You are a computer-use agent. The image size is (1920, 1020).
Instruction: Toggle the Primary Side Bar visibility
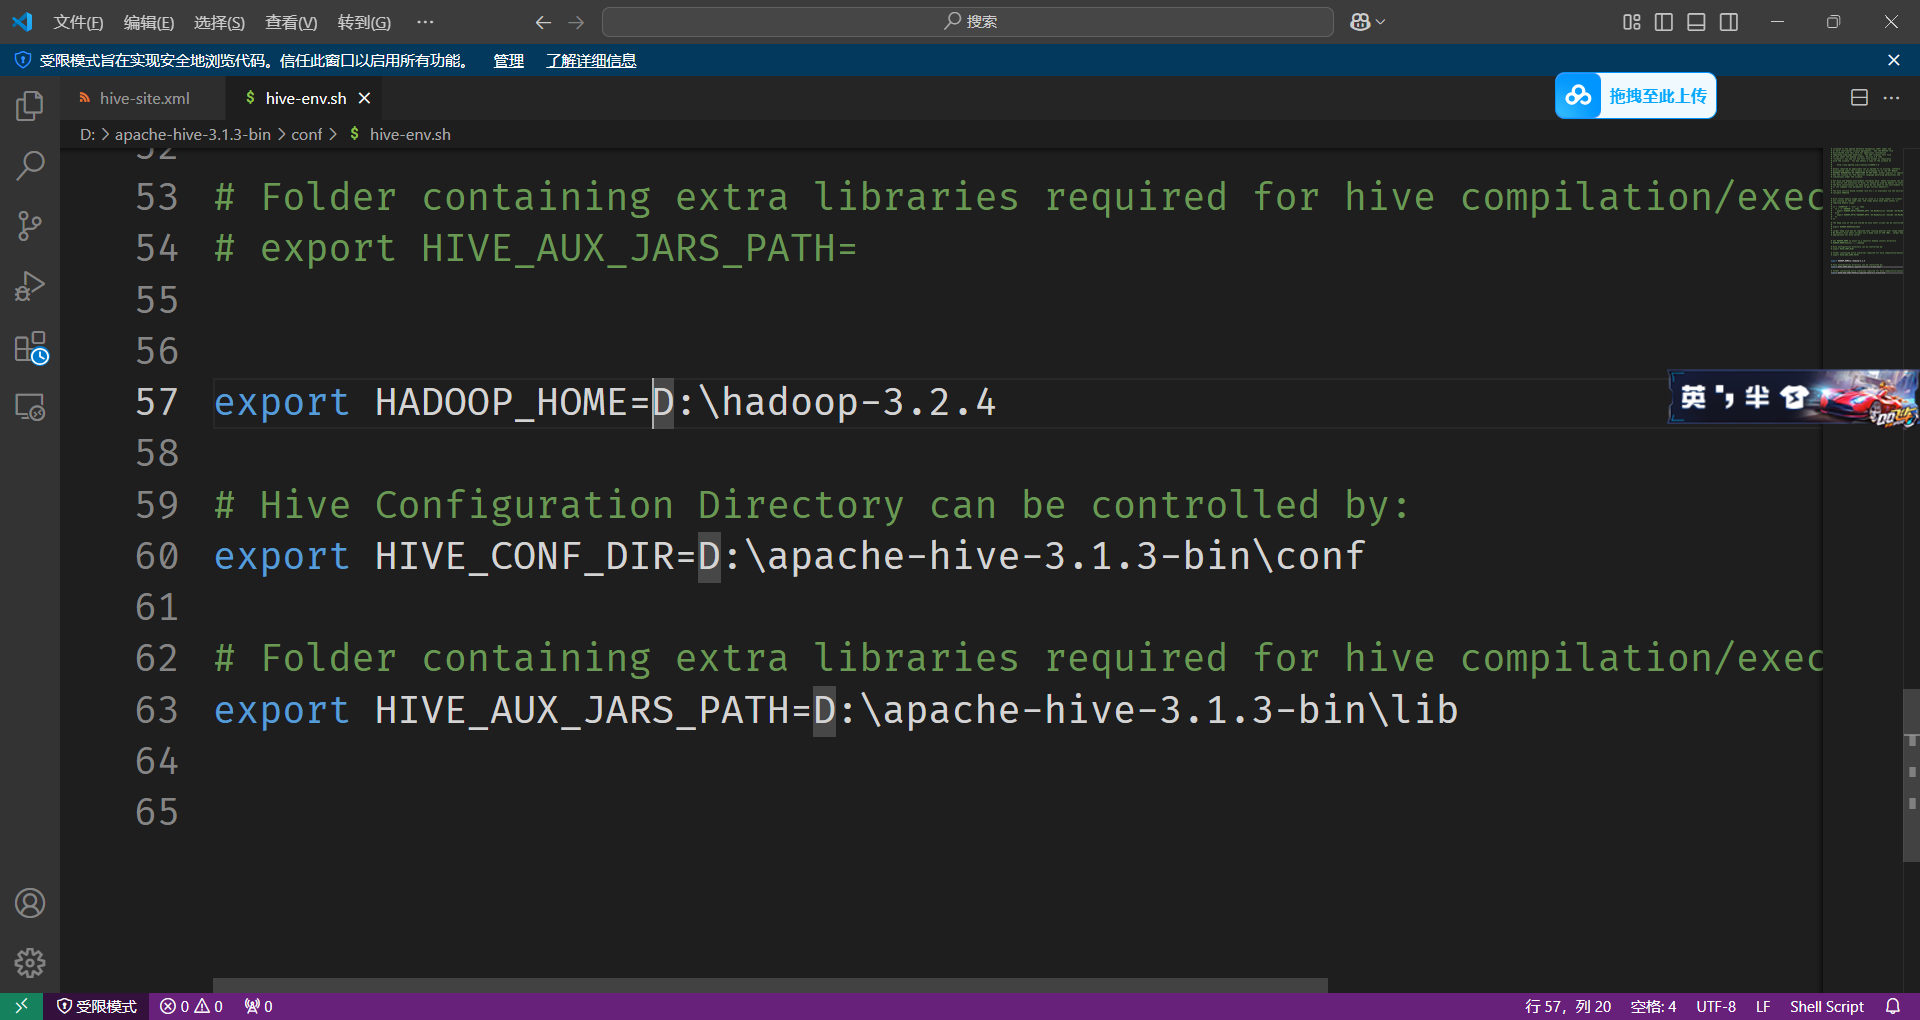tap(1663, 21)
